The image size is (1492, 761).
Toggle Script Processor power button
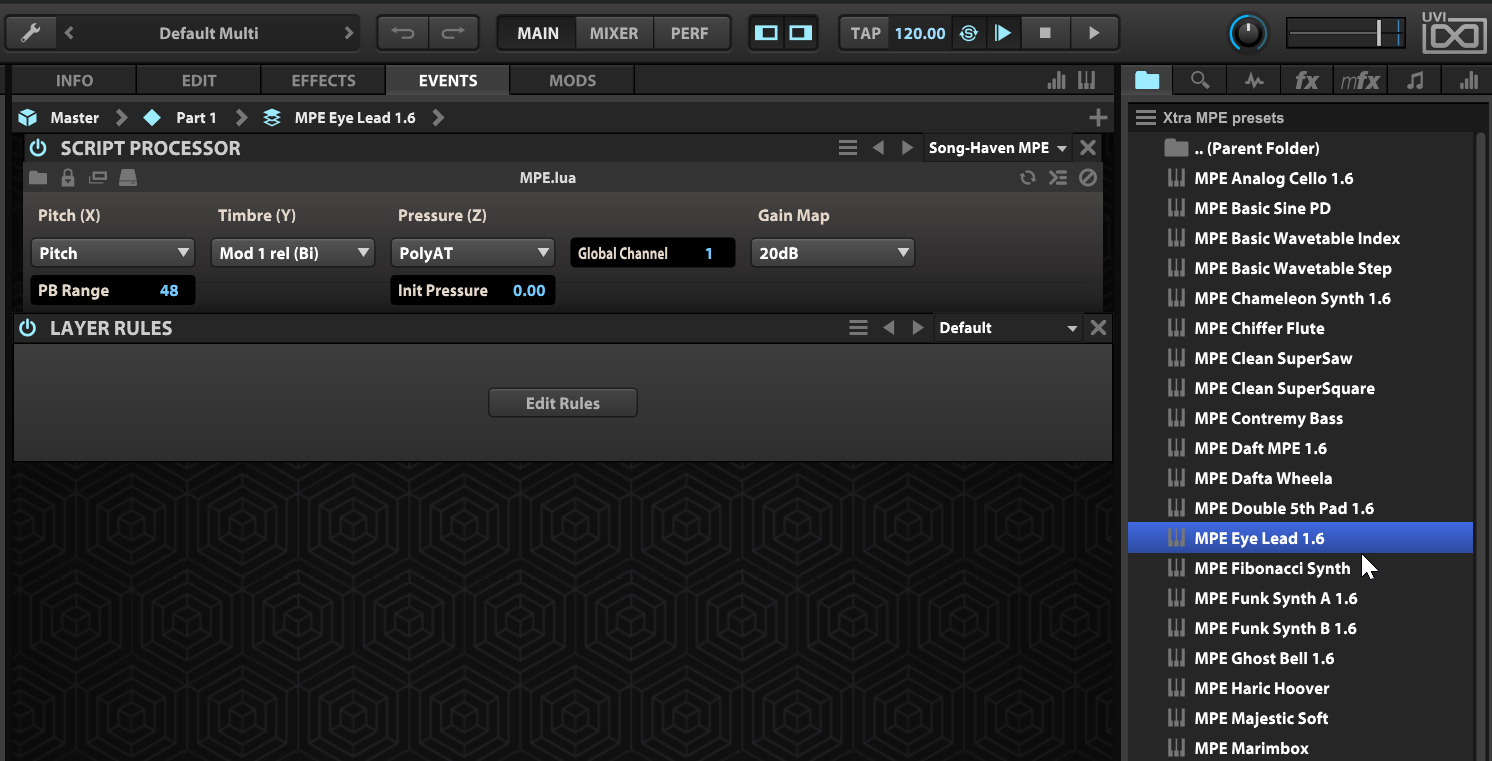pos(38,148)
